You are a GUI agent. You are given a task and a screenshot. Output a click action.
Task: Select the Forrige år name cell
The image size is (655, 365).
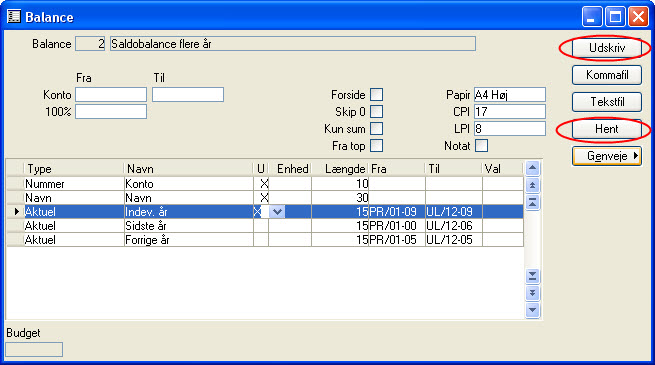pos(189,240)
